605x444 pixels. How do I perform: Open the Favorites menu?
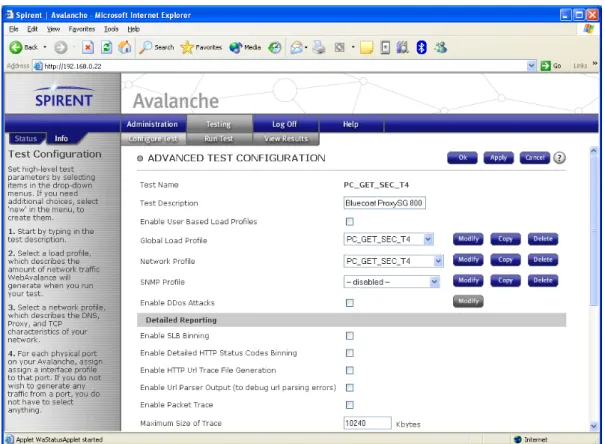coord(82,29)
